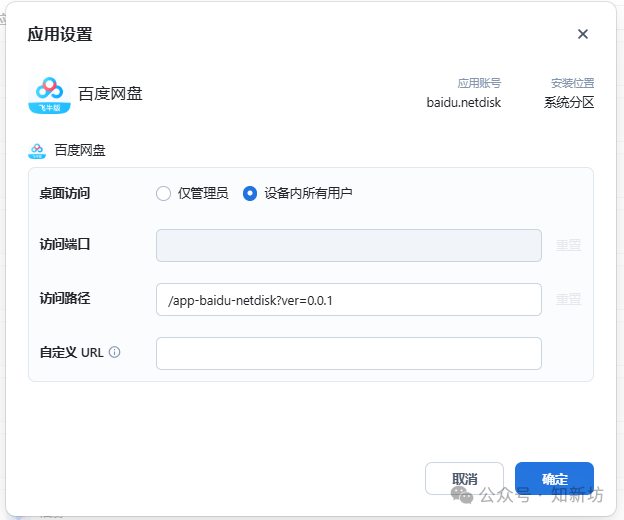Image resolution: width=624 pixels, height=520 pixels.
Task: Click the 系统分区 install location value
Action: click(569, 103)
